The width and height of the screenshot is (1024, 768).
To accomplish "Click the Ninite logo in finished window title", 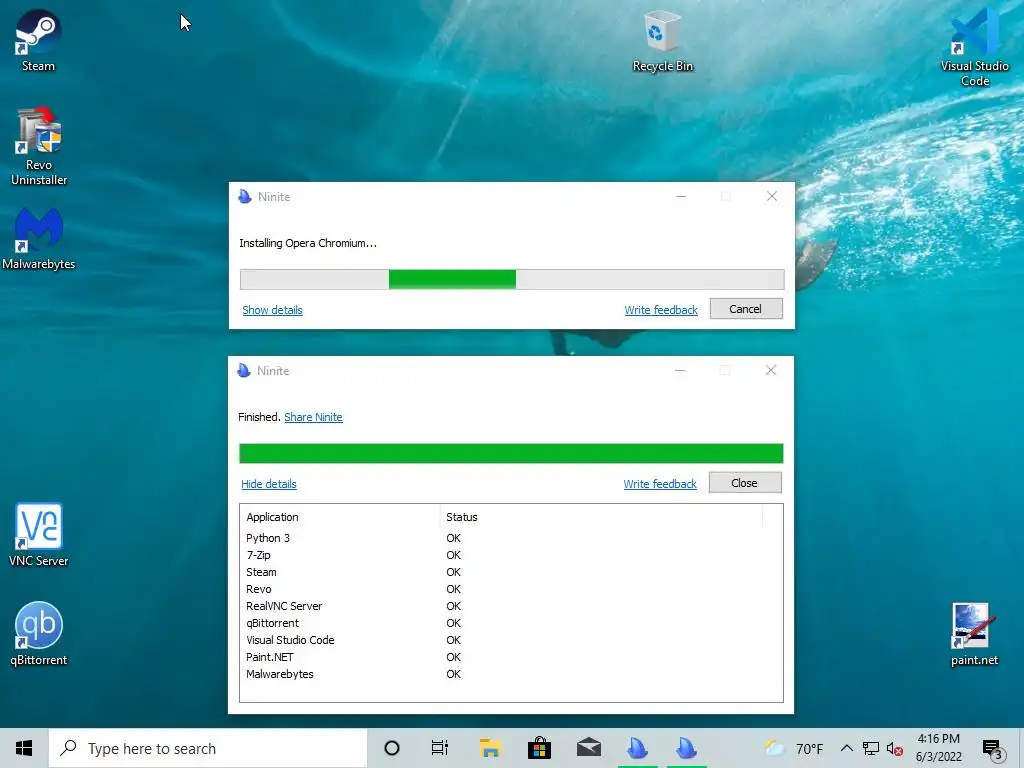I will (244, 370).
